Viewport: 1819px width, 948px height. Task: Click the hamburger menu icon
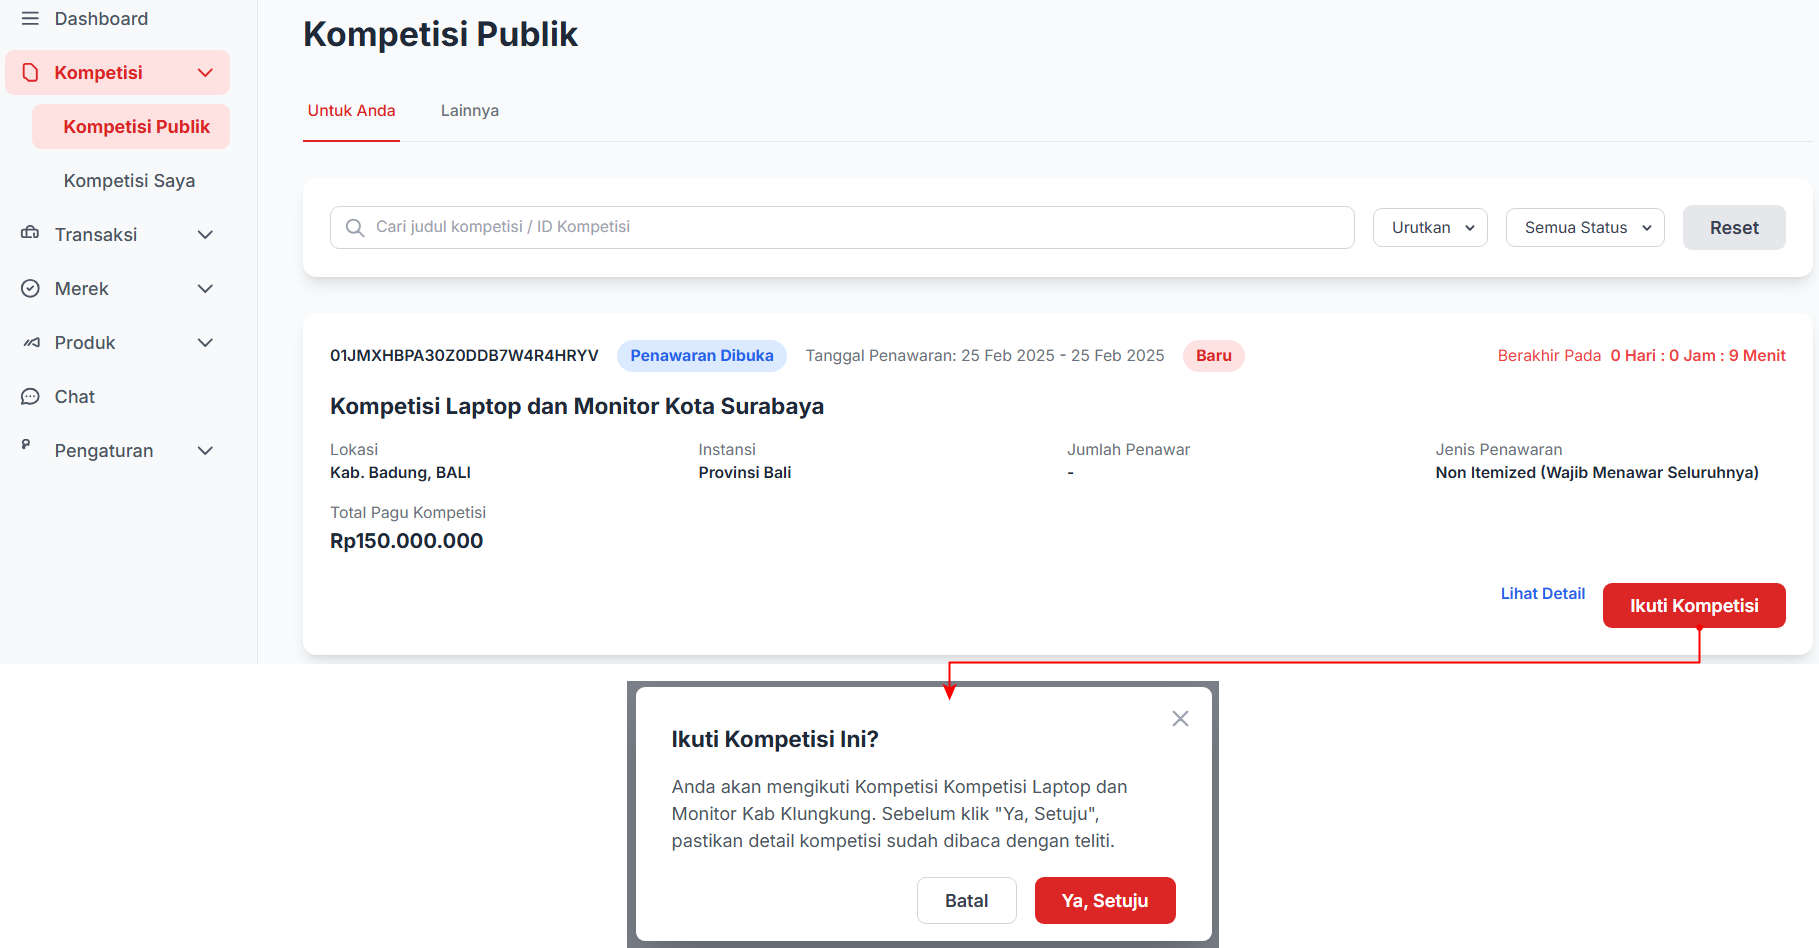coord(30,19)
